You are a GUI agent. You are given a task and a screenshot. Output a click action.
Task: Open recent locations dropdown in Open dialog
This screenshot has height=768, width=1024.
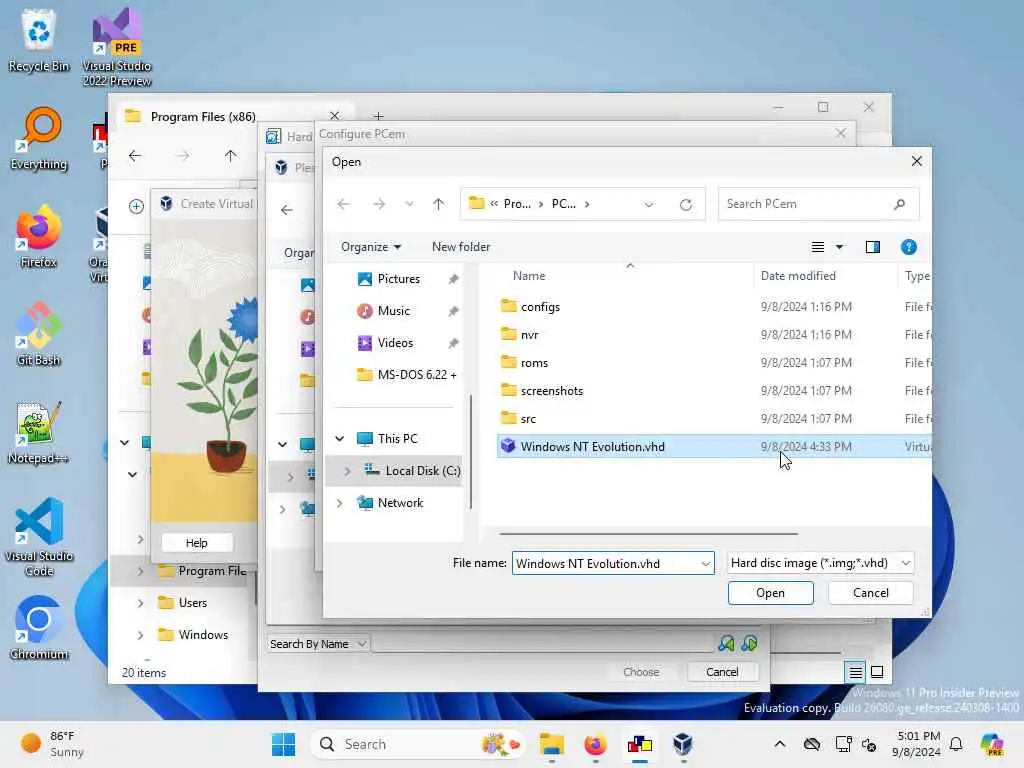pos(409,204)
